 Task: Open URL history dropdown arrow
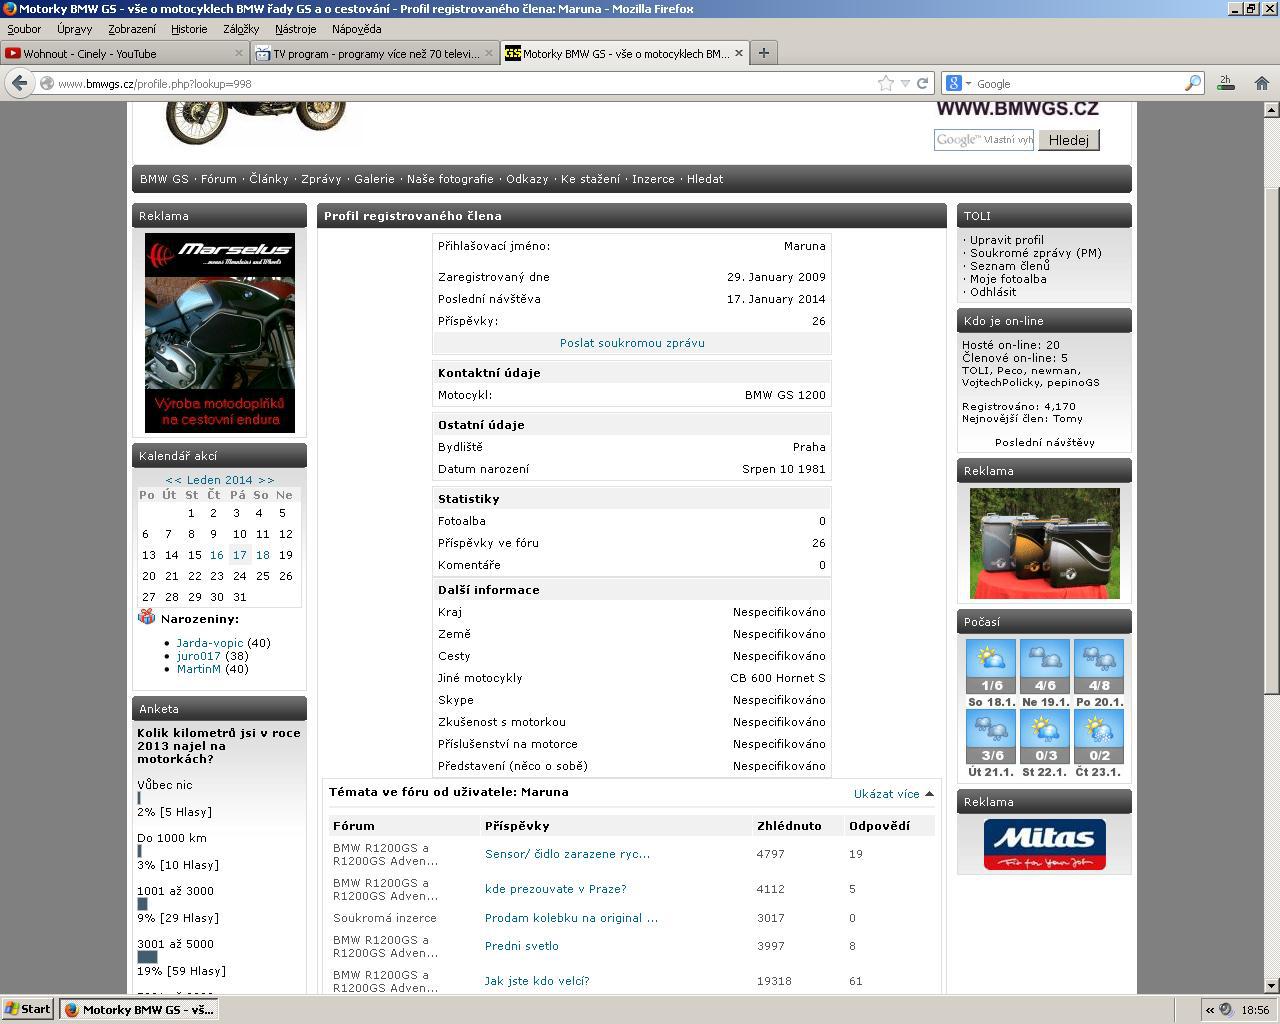click(905, 84)
